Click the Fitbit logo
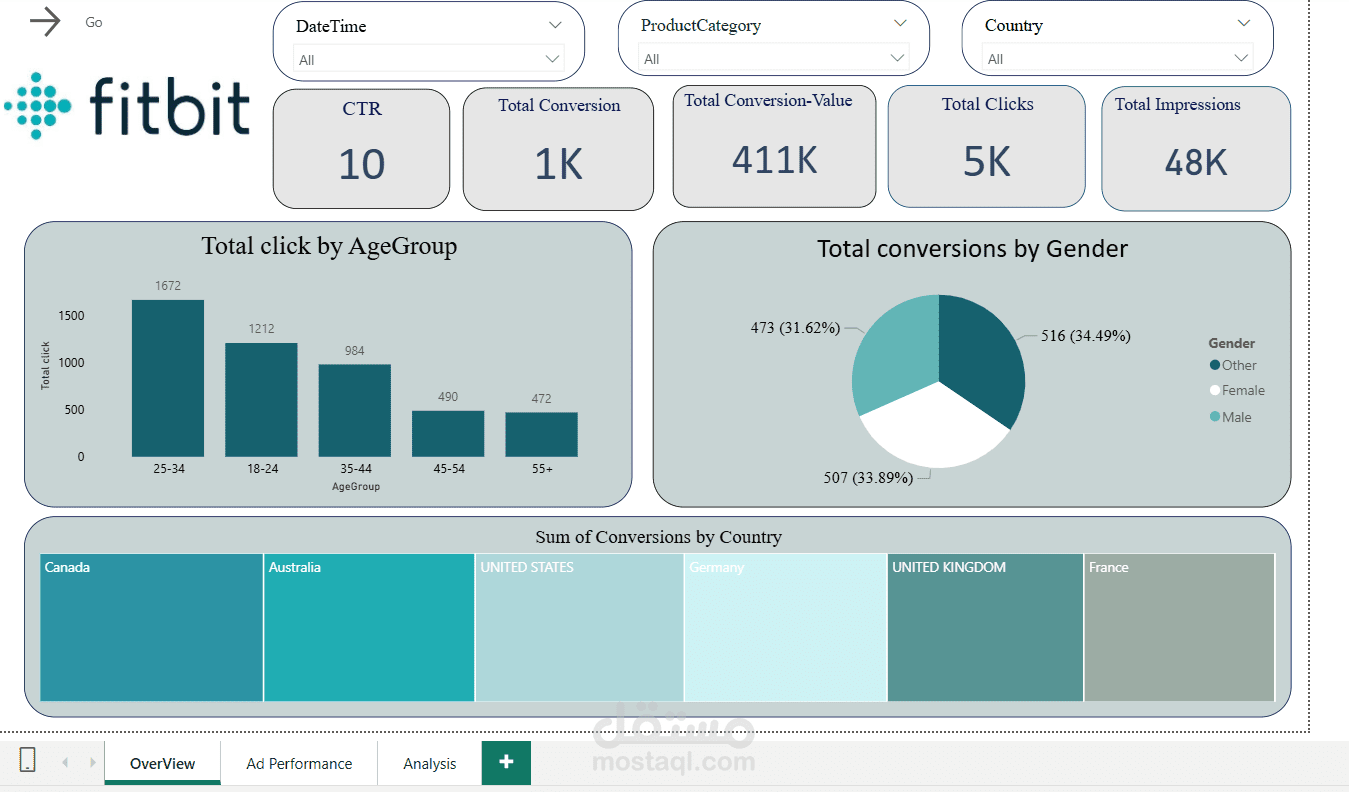 coord(127,106)
